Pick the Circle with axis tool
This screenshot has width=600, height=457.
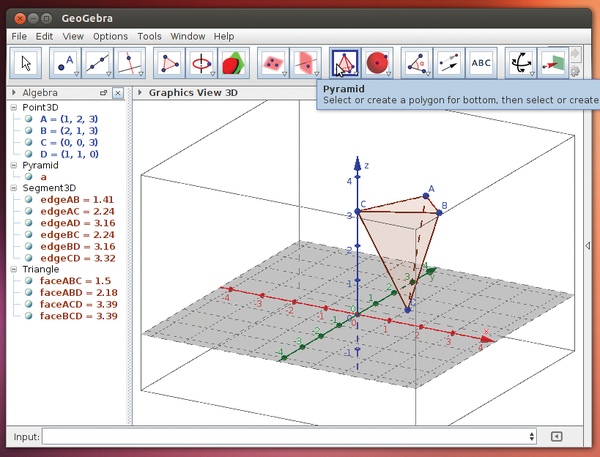click(x=202, y=63)
